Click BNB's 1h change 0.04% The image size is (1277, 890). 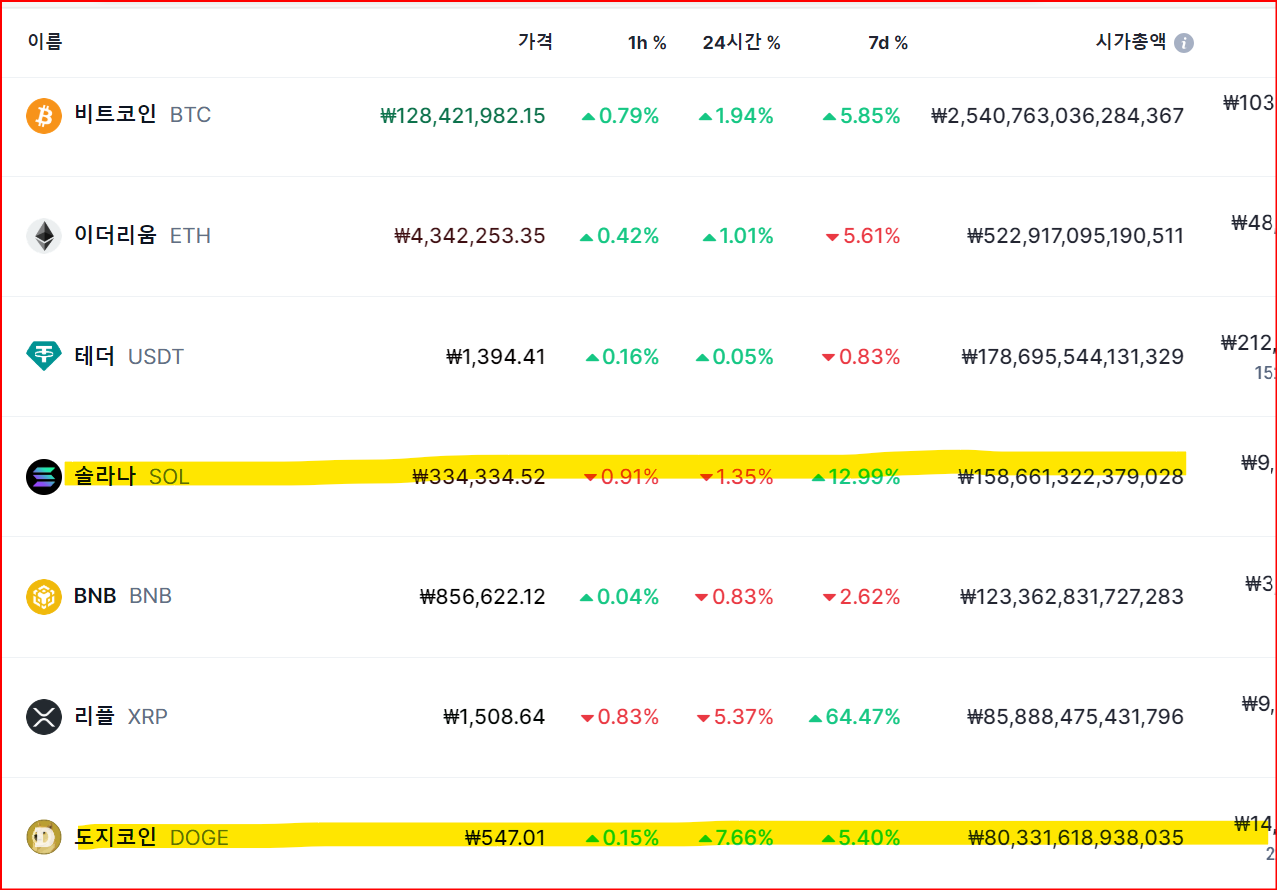620,597
